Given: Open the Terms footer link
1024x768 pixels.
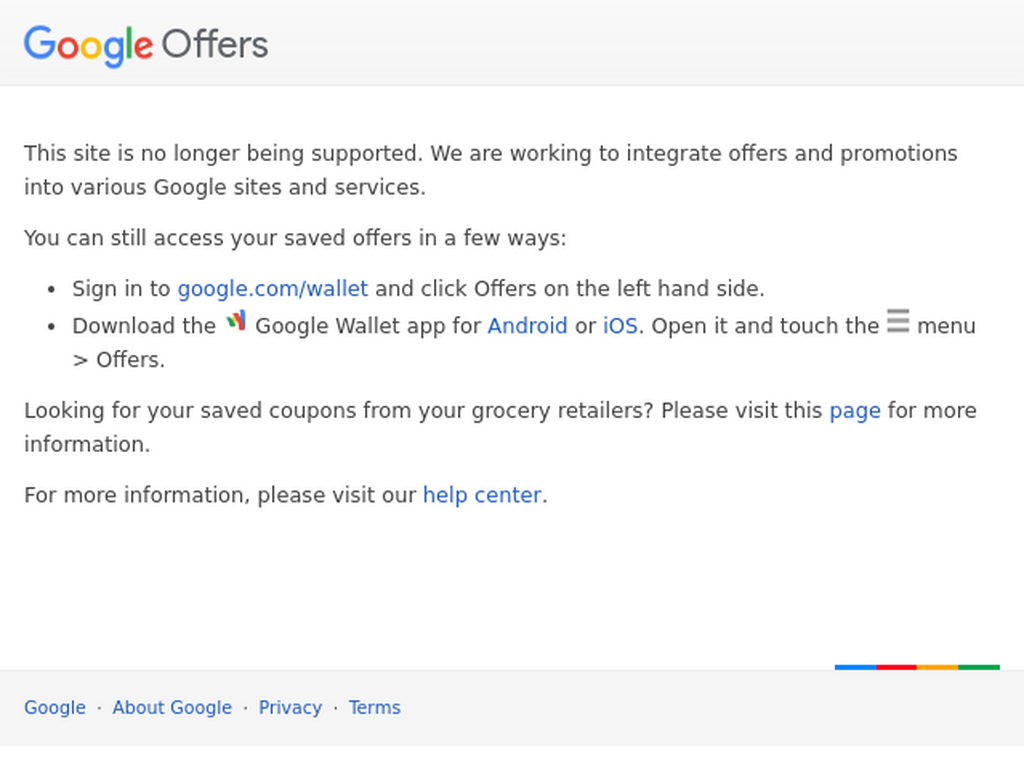Looking at the screenshot, I should [374, 708].
